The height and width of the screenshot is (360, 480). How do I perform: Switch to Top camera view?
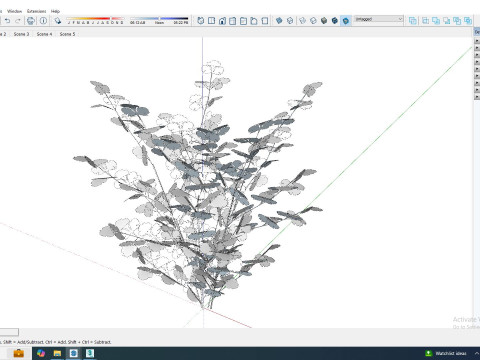pyautogui.click(x=211, y=21)
